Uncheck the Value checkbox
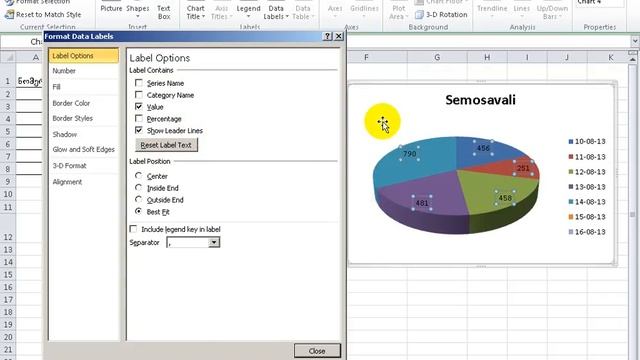Viewport: 640px width, 360px height. click(x=139, y=107)
